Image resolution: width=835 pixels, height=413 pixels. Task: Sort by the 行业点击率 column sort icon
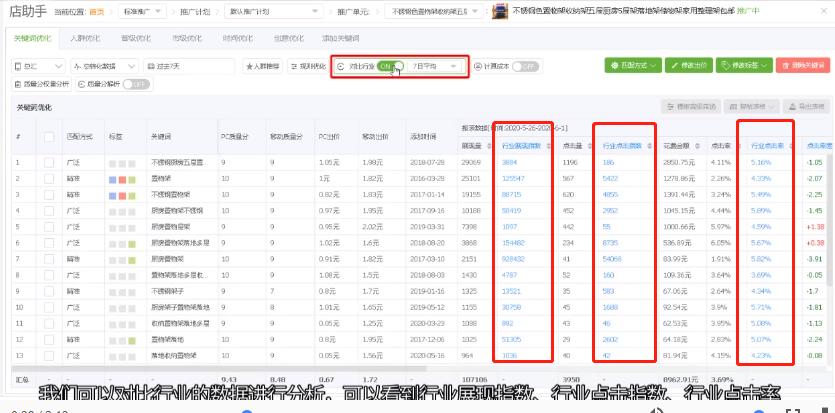pos(789,145)
